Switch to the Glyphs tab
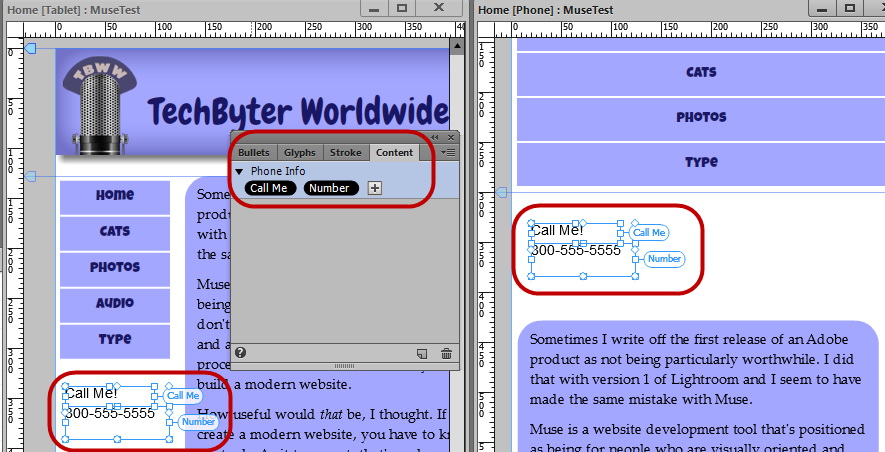Image resolution: width=885 pixels, height=452 pixels. (300, 152)
